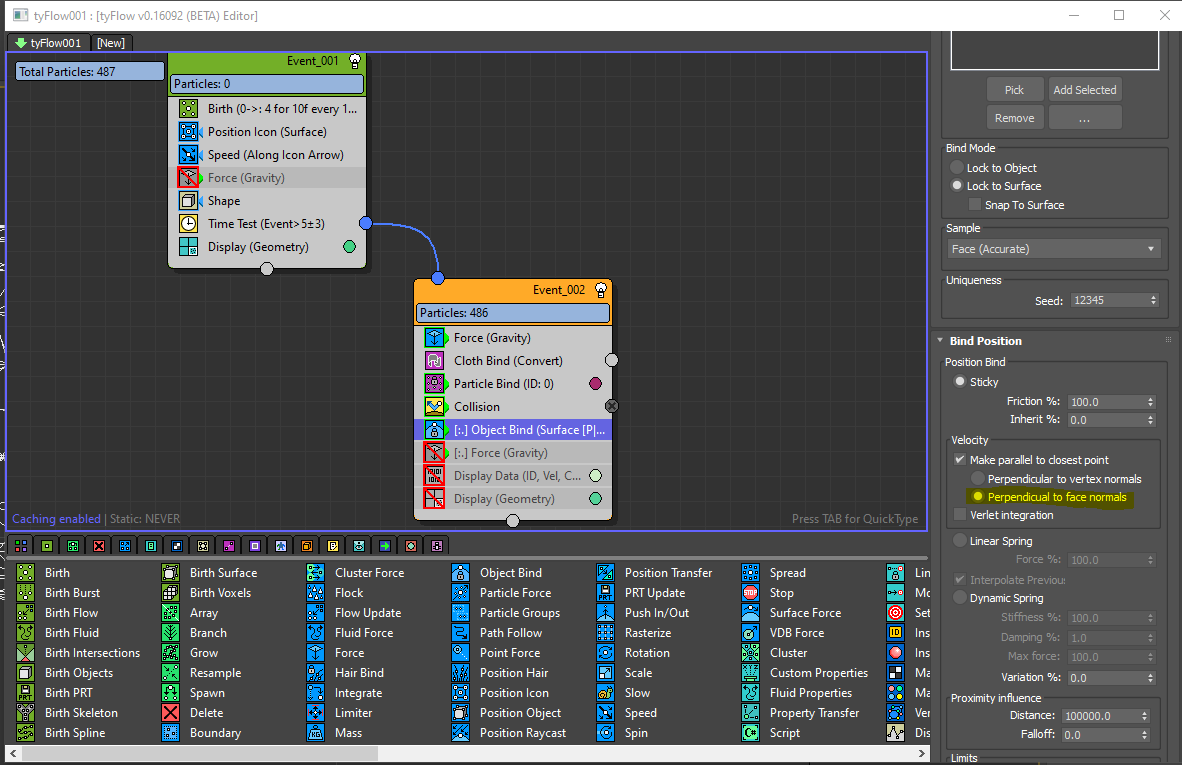The height and width of the screenshot is (765, 1182).
Task: Adjust the Inherit % spinner arrows
Action: pyautogui.click(x=1150, y=420)
